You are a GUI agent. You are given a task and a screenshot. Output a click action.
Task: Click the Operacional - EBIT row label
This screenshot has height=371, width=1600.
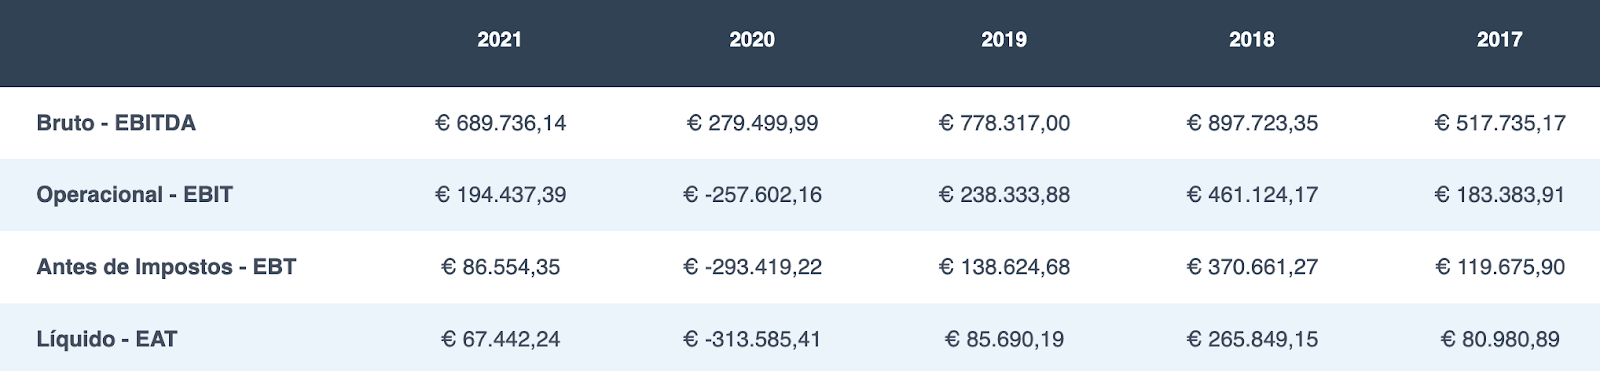coord(134,195)
